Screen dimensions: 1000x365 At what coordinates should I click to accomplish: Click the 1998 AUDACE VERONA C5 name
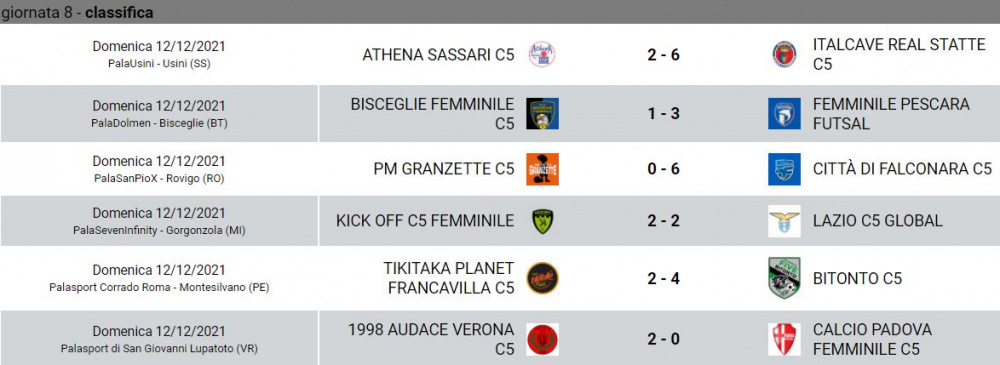[x=431, y=339]
